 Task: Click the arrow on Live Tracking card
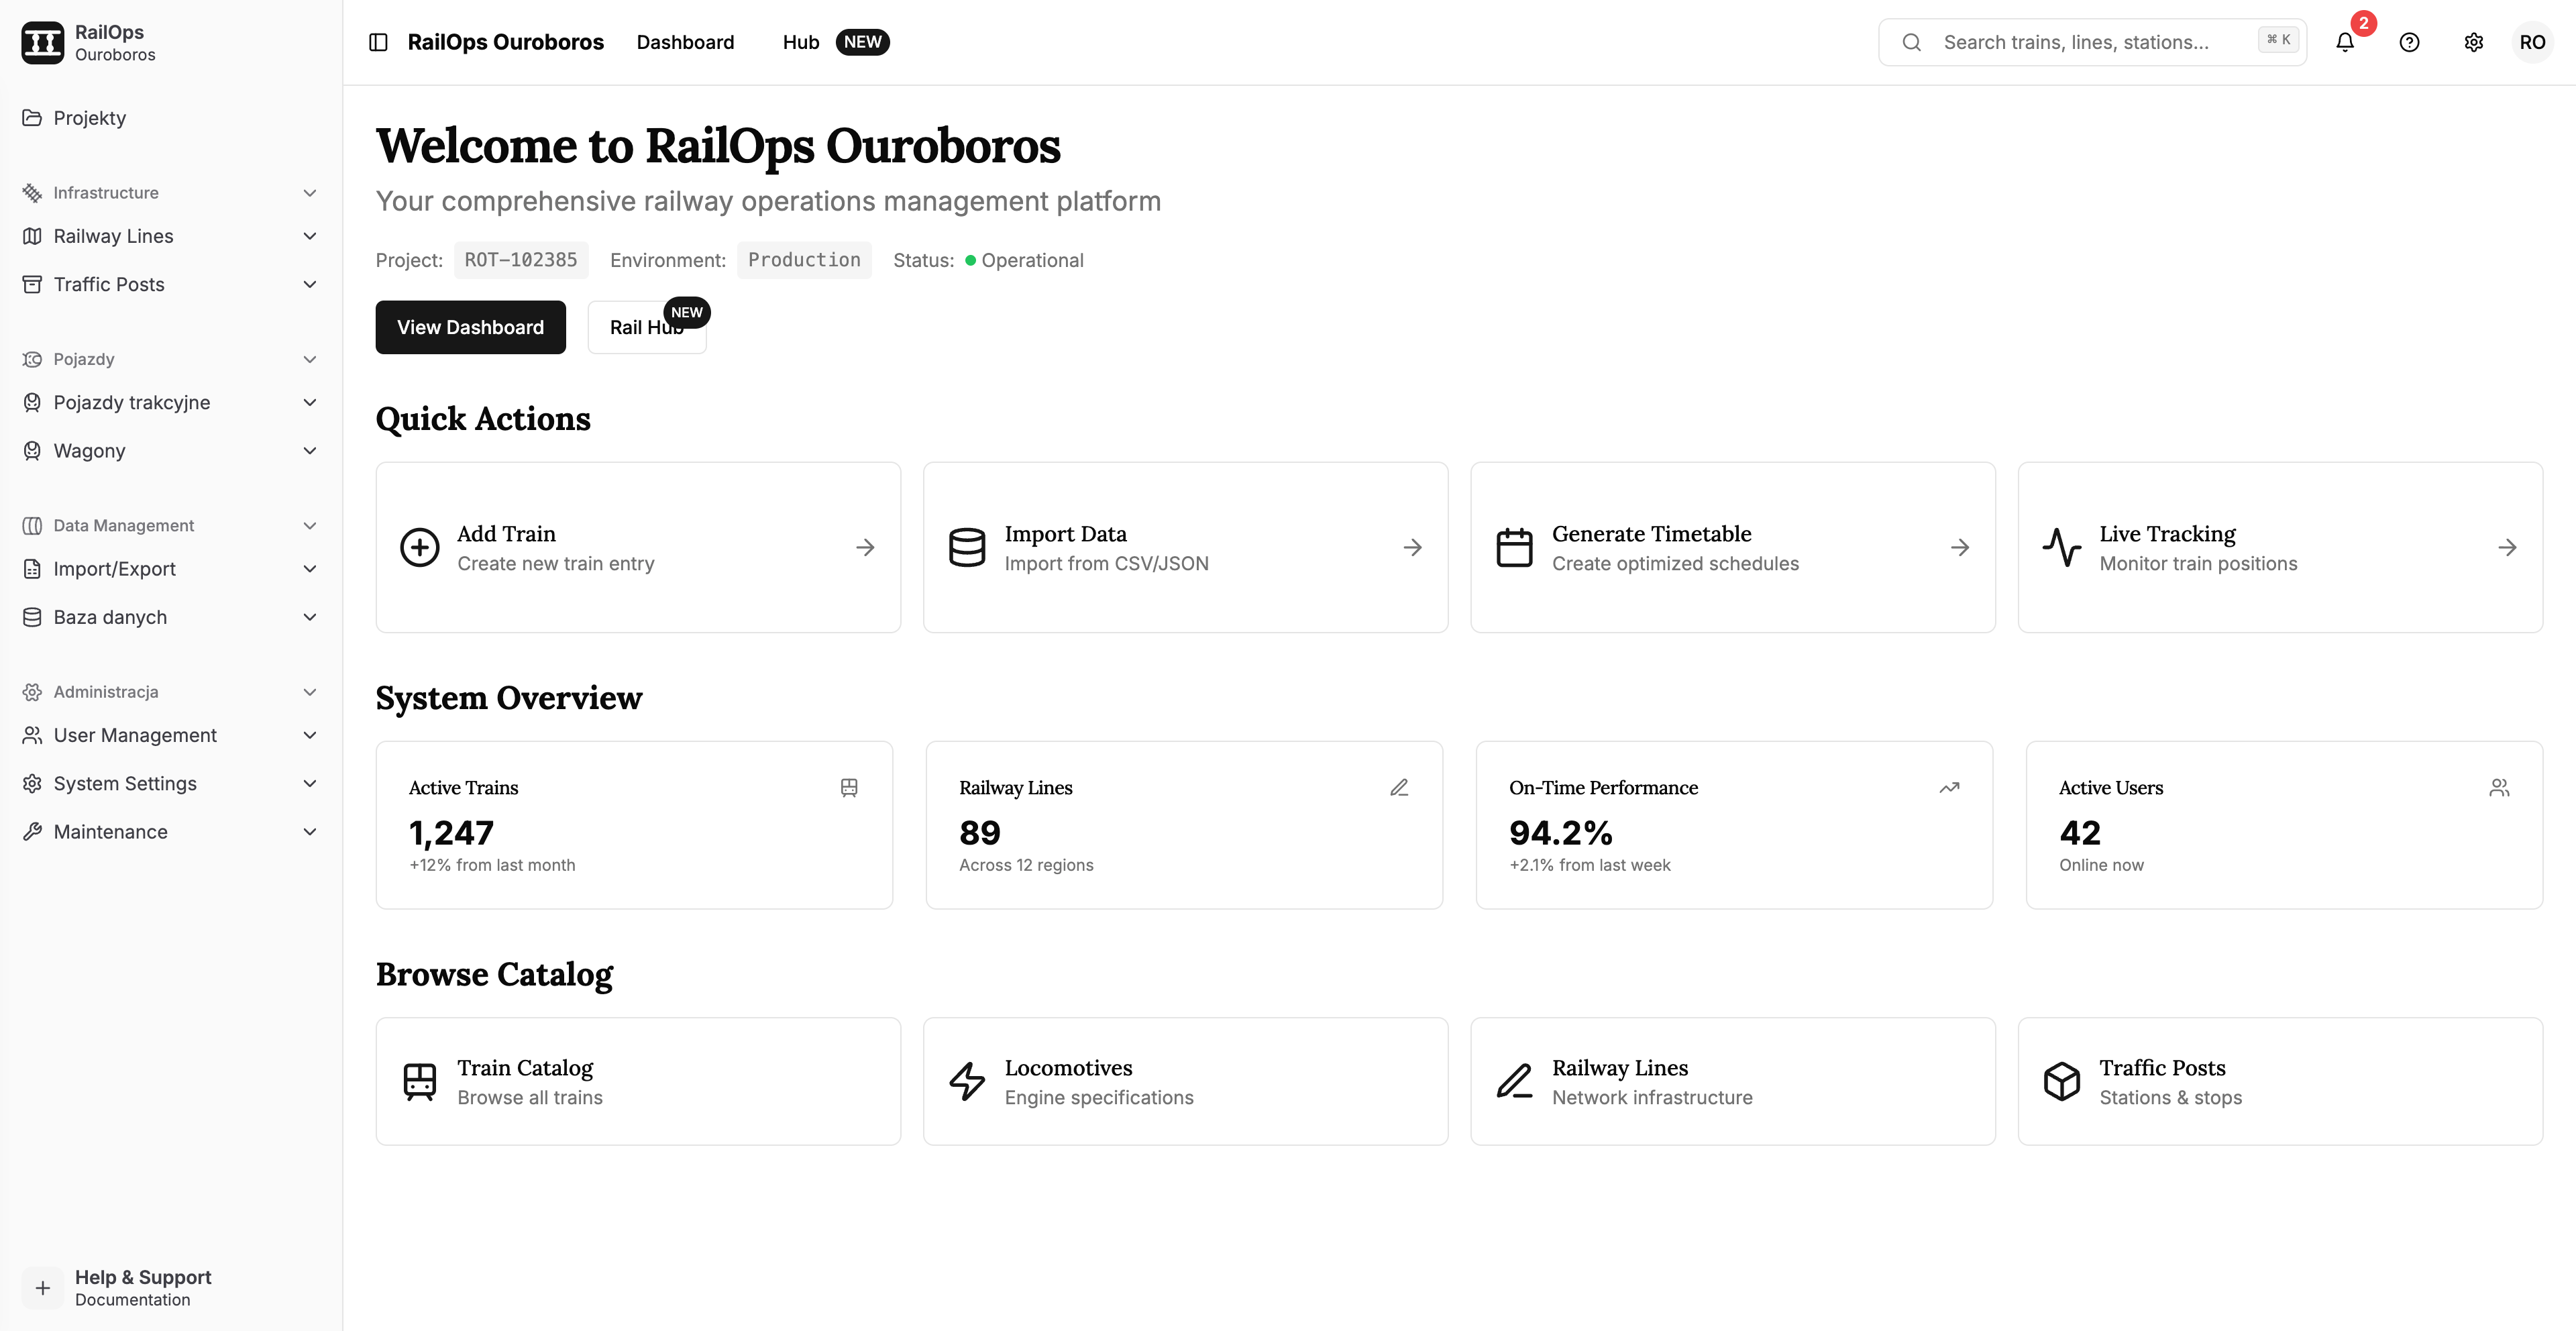(x=2507, y=547)
